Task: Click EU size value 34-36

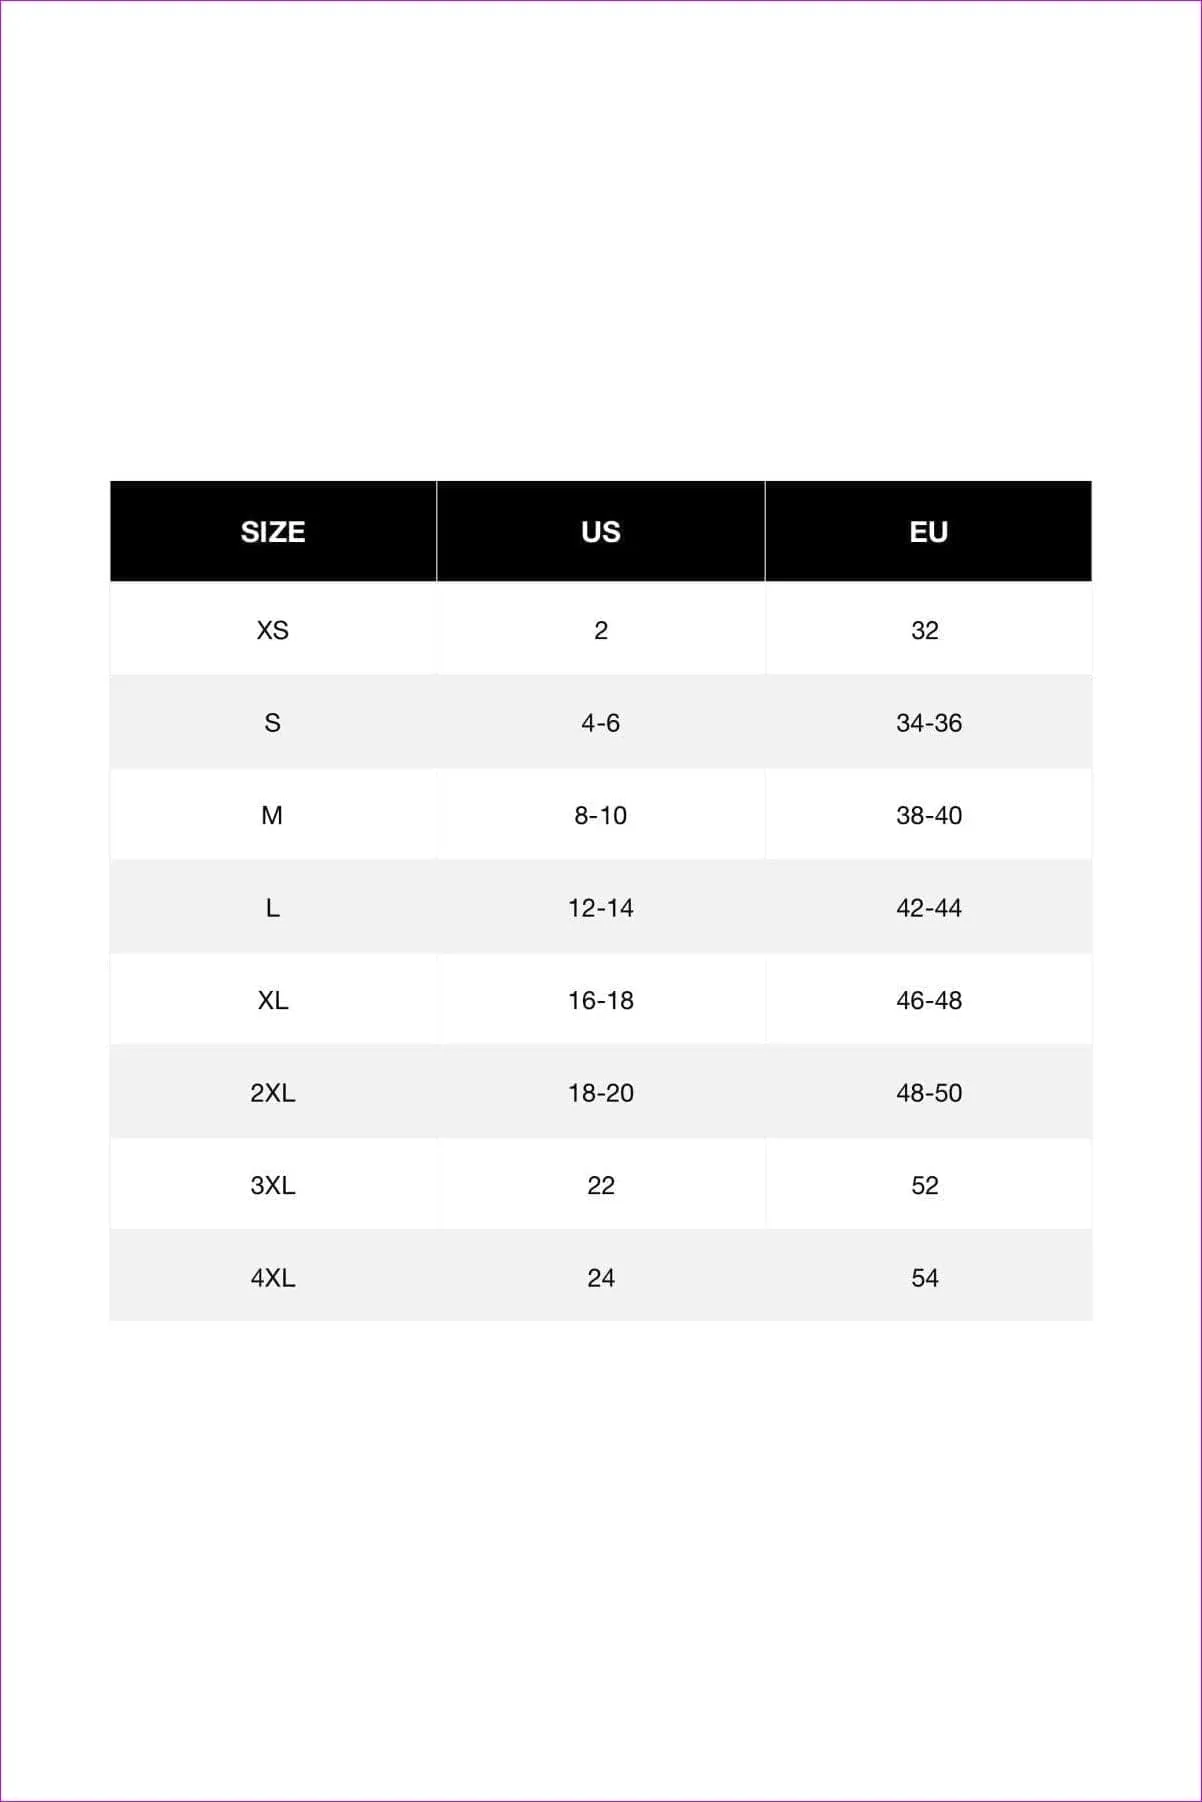Action: pyautogui.click(x=929, y=722)
